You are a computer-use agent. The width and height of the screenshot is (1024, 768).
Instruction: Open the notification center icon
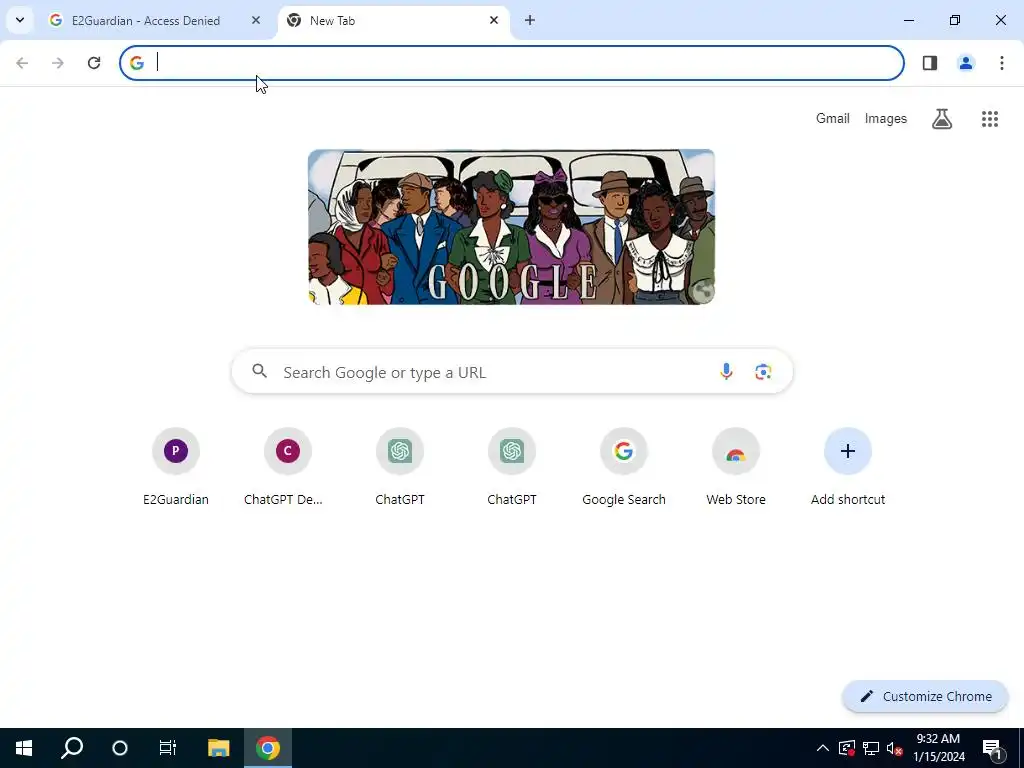pyautogui.click(x=993, y=748)
